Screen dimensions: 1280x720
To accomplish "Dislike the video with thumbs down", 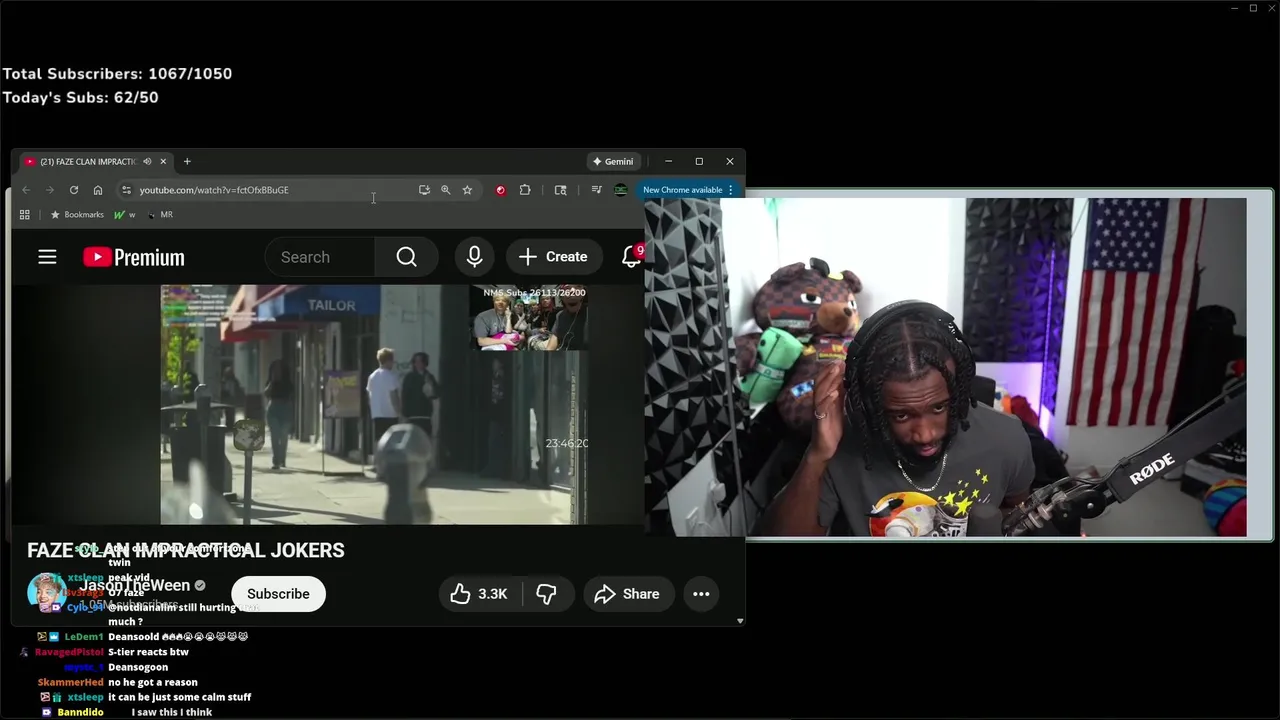I will pyautogui.click(x=546, y=594).
